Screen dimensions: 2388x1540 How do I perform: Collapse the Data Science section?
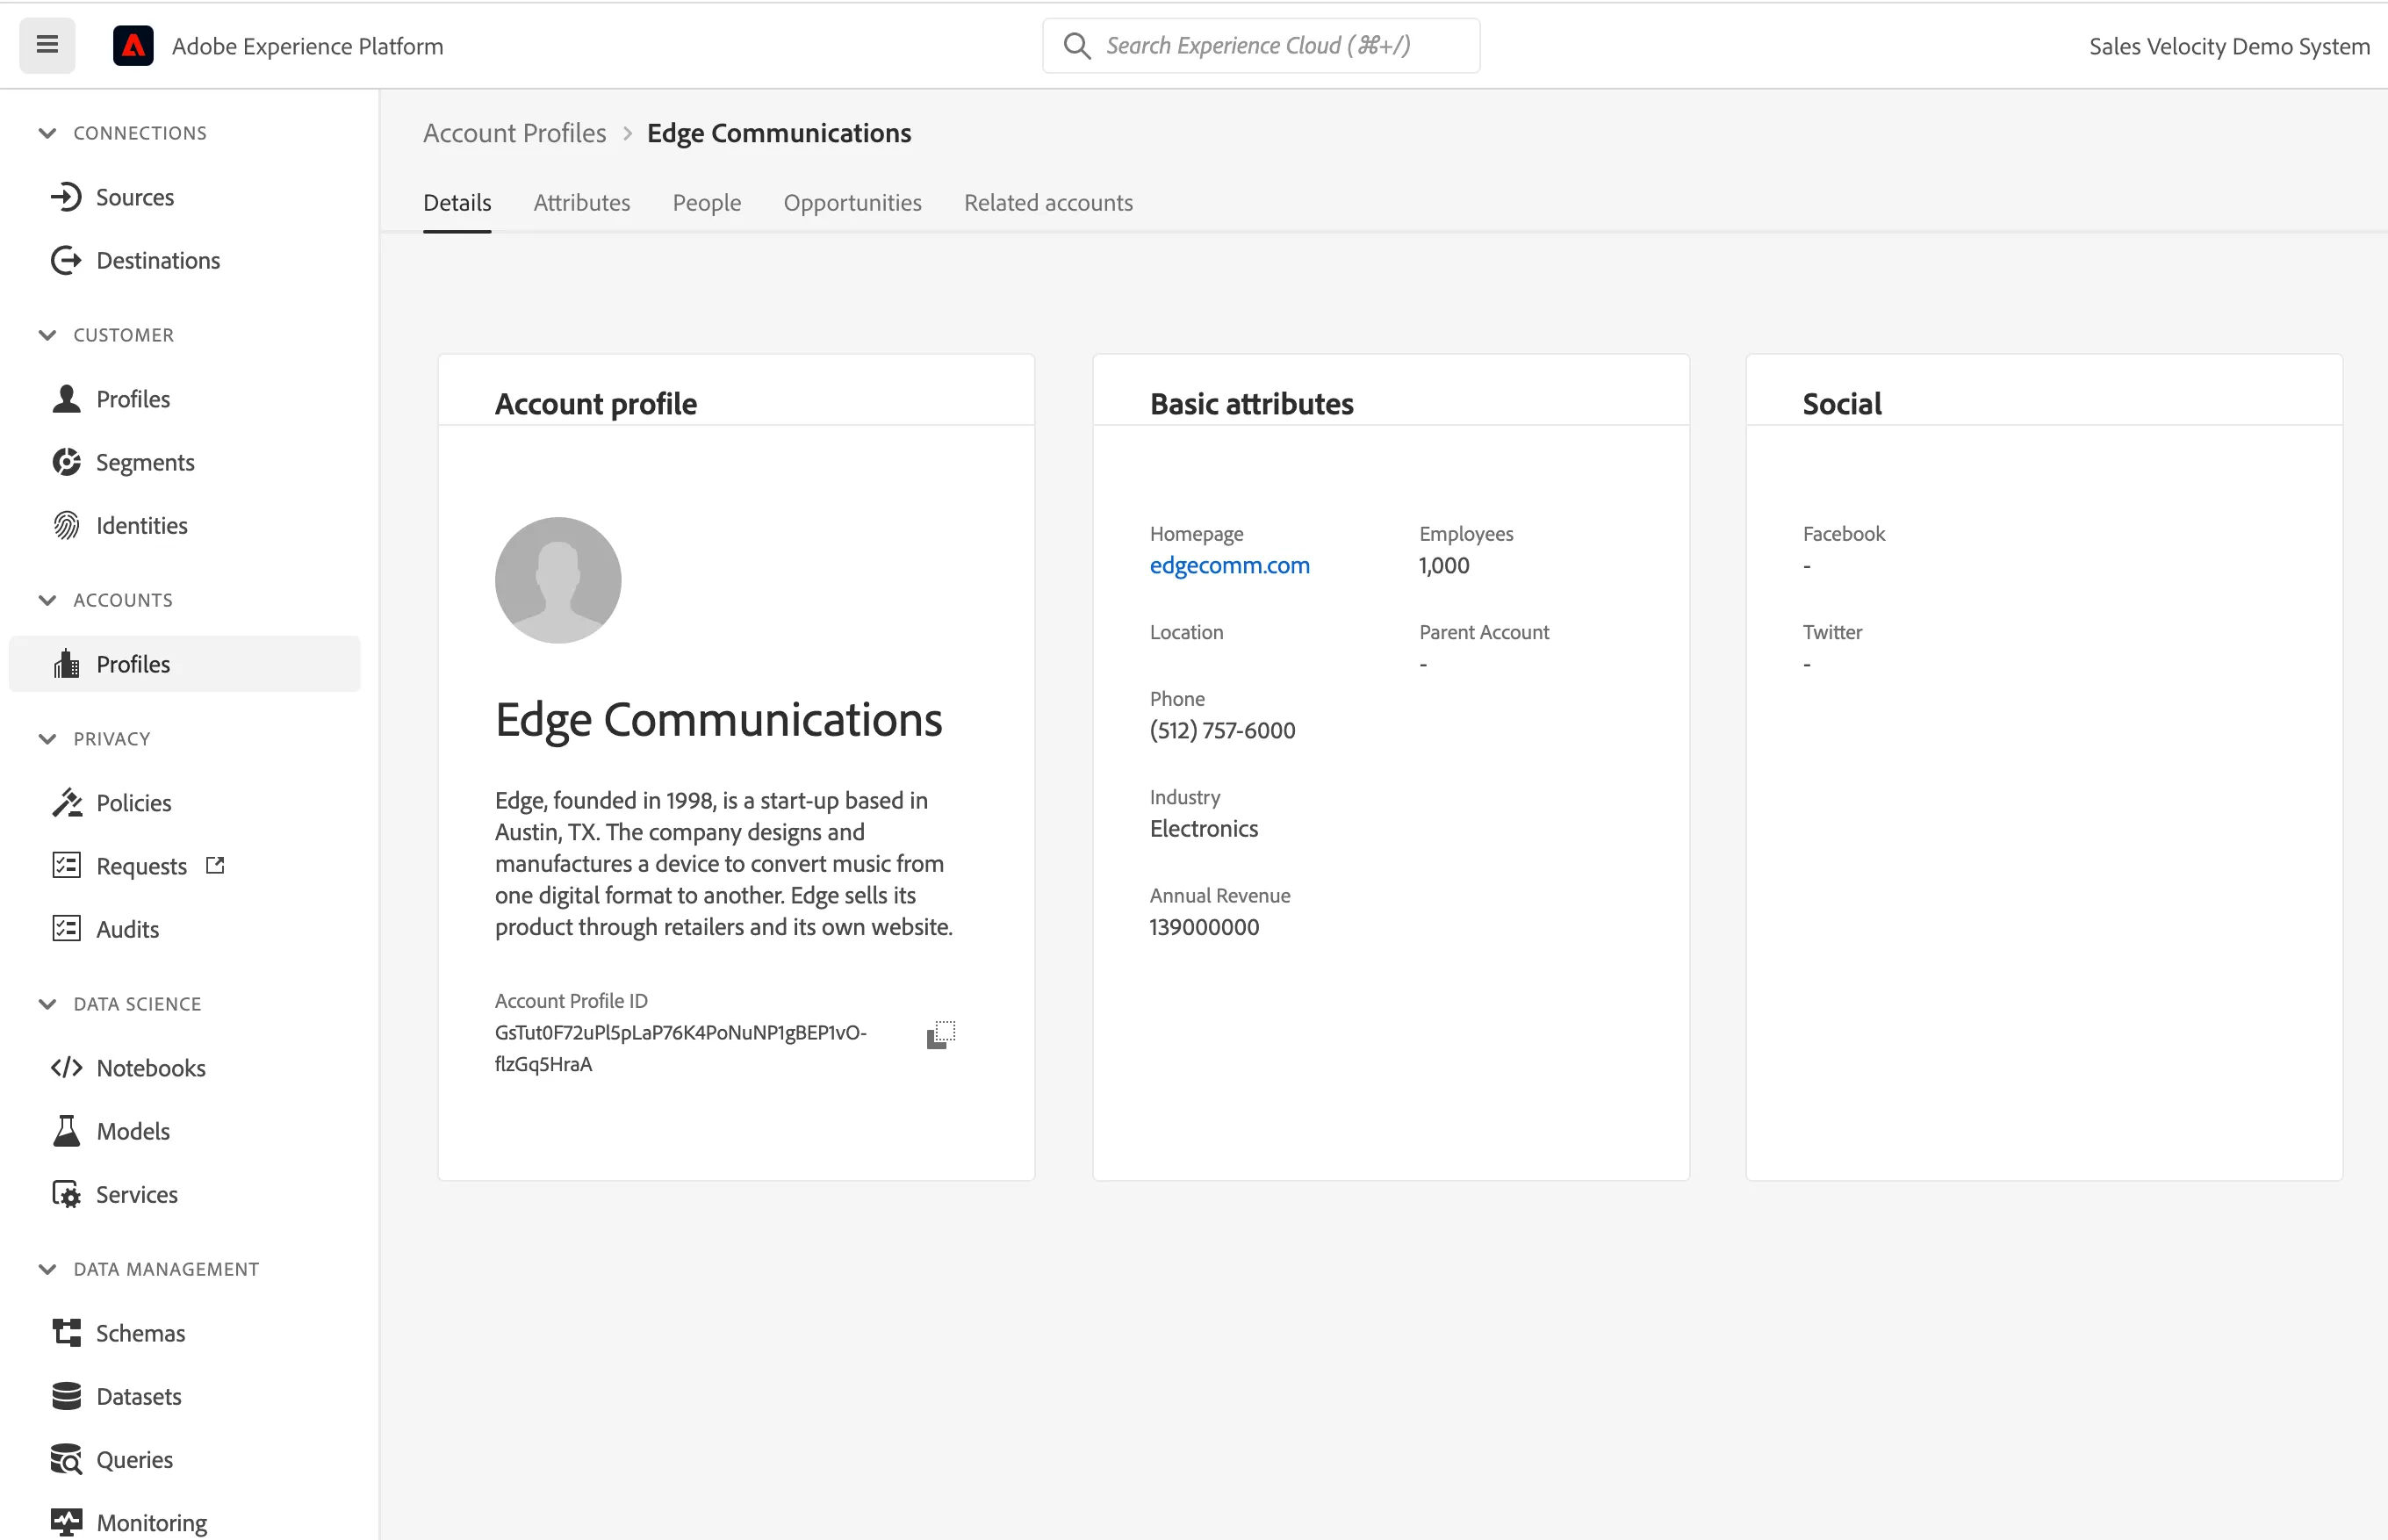point(47,1004)
